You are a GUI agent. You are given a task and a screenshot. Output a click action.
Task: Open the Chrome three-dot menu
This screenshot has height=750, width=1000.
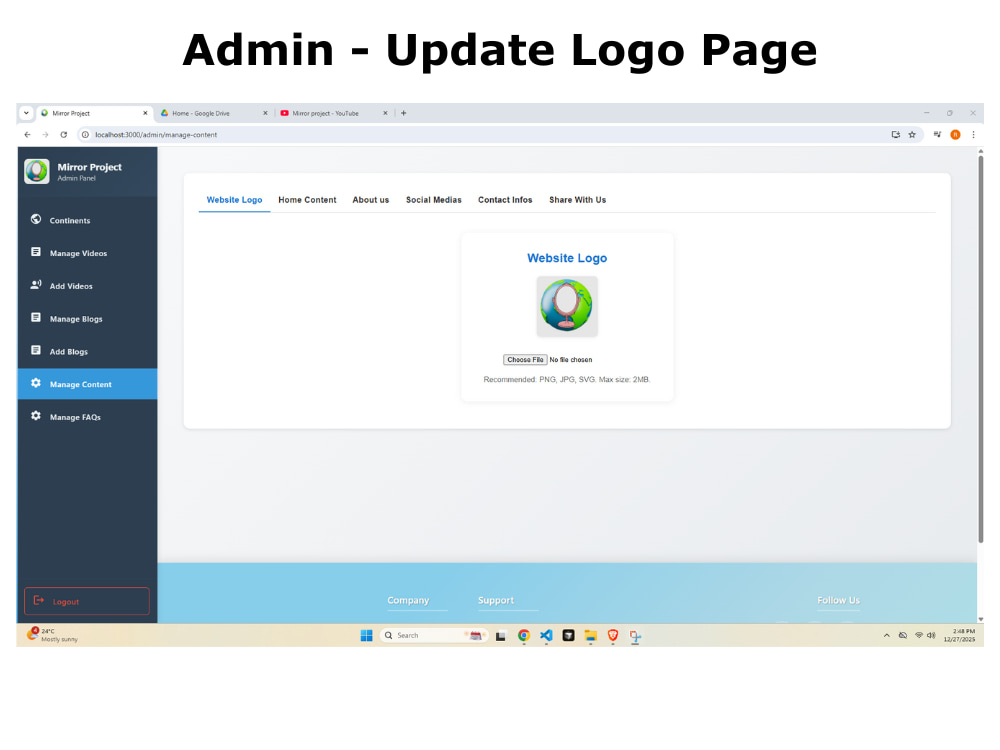pos(973,135)
